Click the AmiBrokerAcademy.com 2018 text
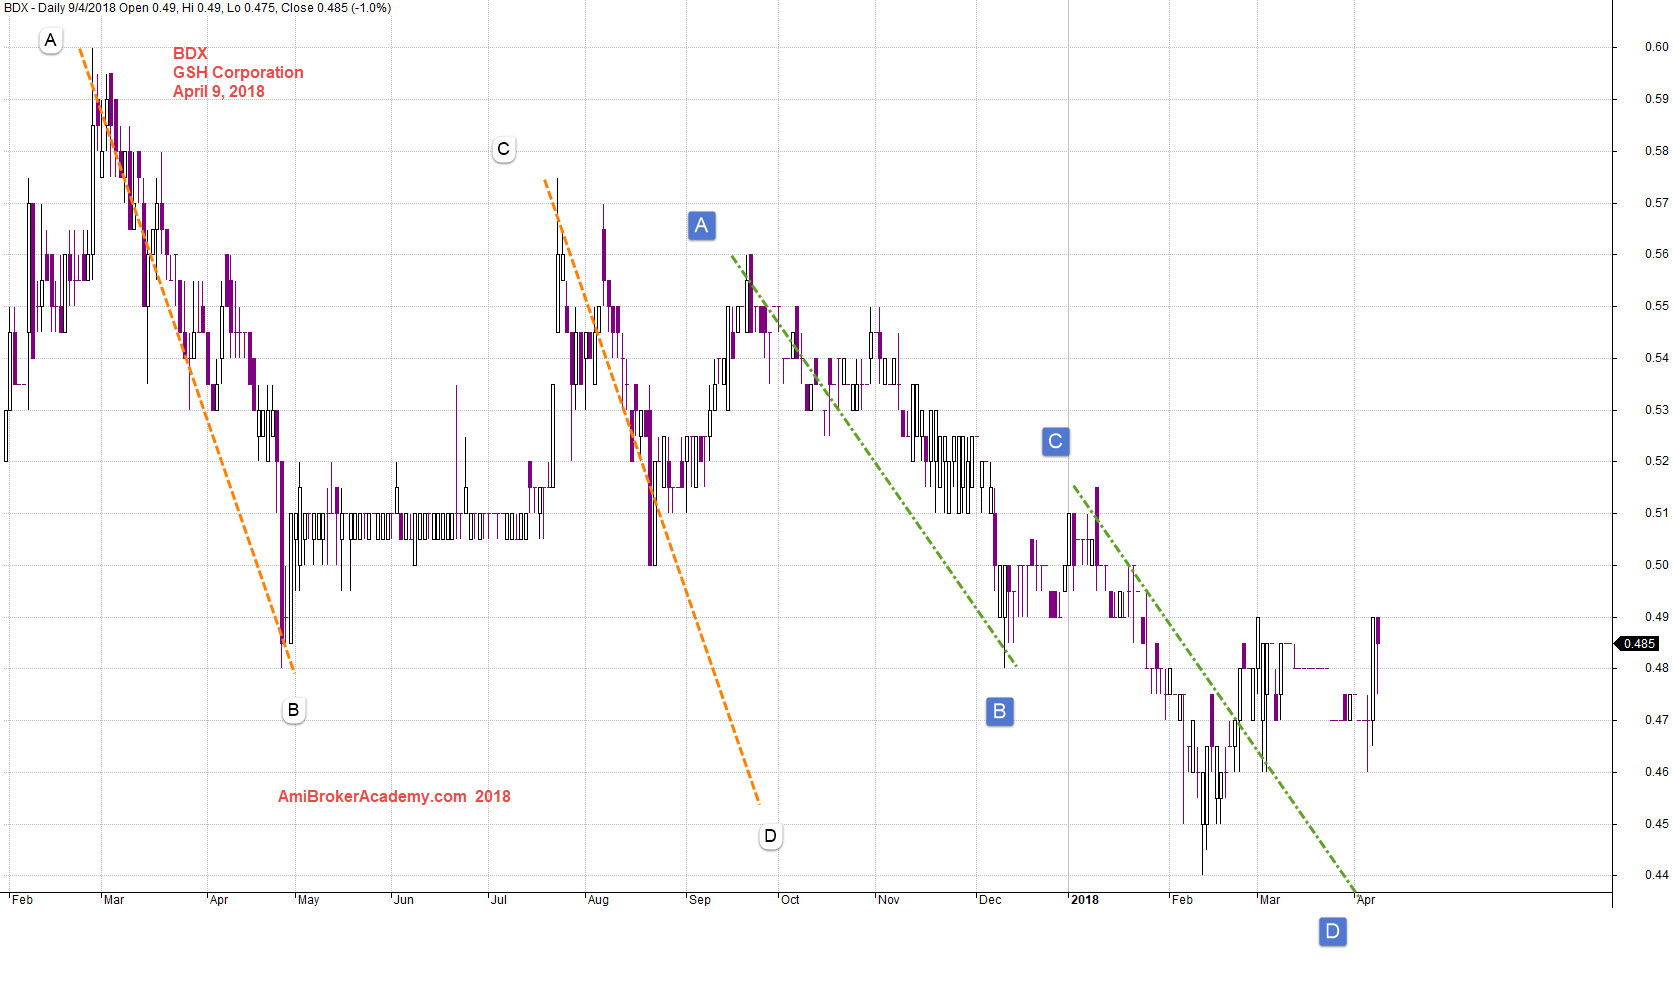 point(394,797)
